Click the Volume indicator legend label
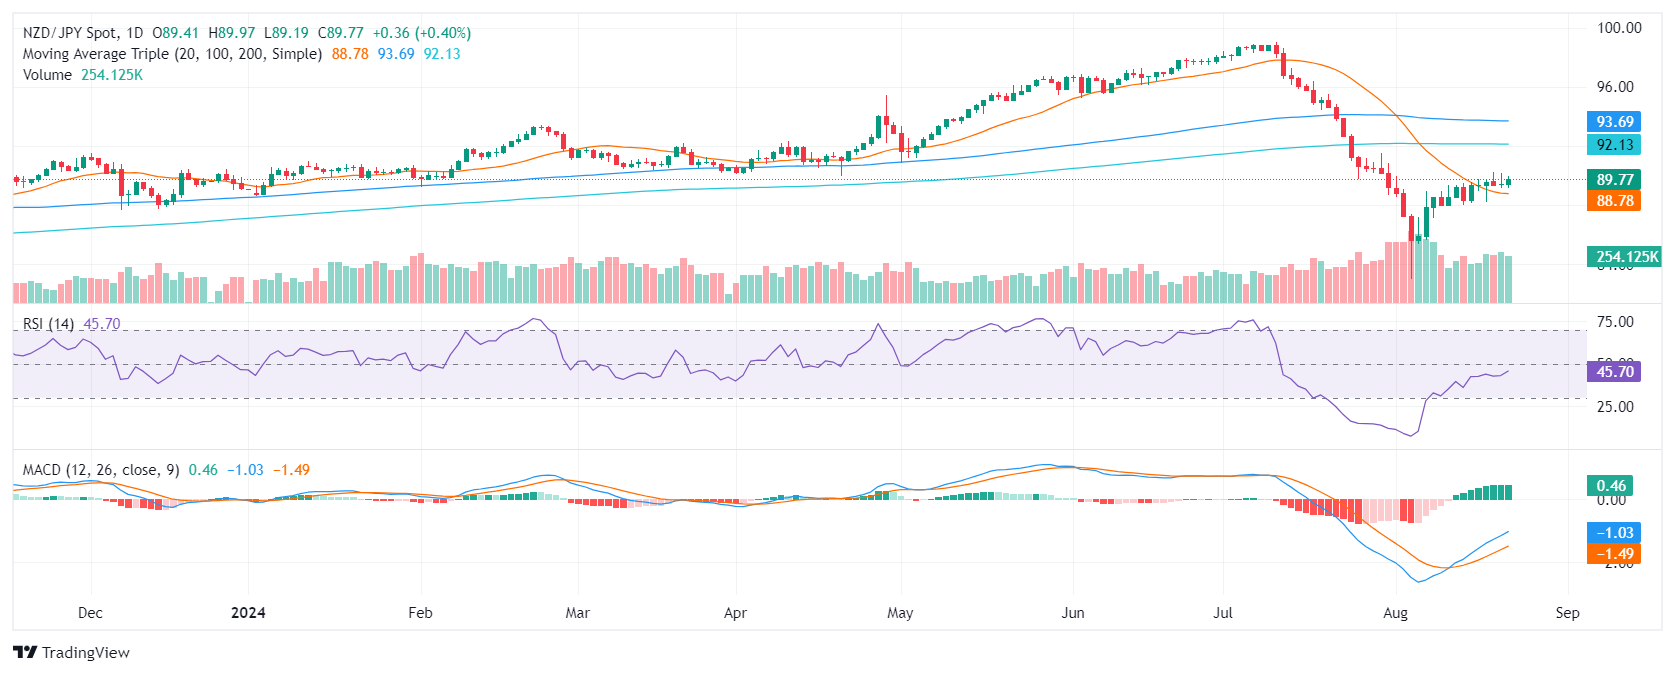Viewport: 1675px width, 674px height. [47, 75]
